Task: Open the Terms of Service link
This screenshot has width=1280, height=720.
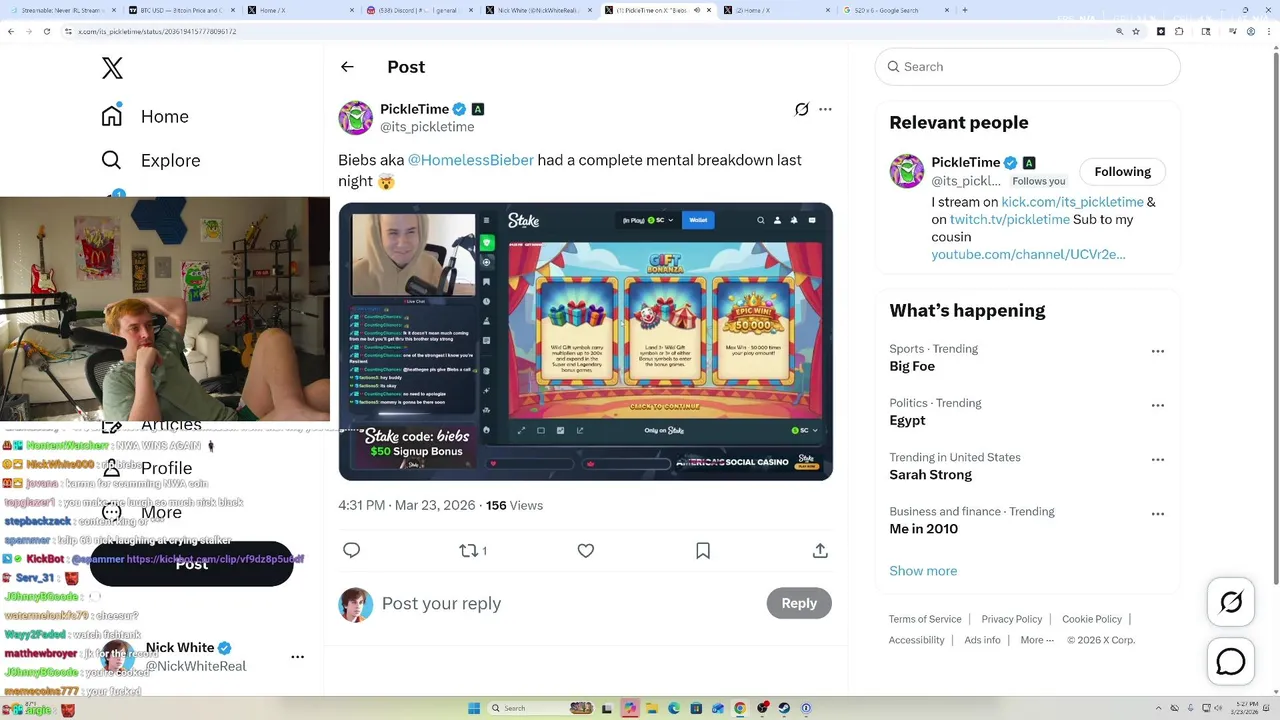Action: click(x=925, y=619)
